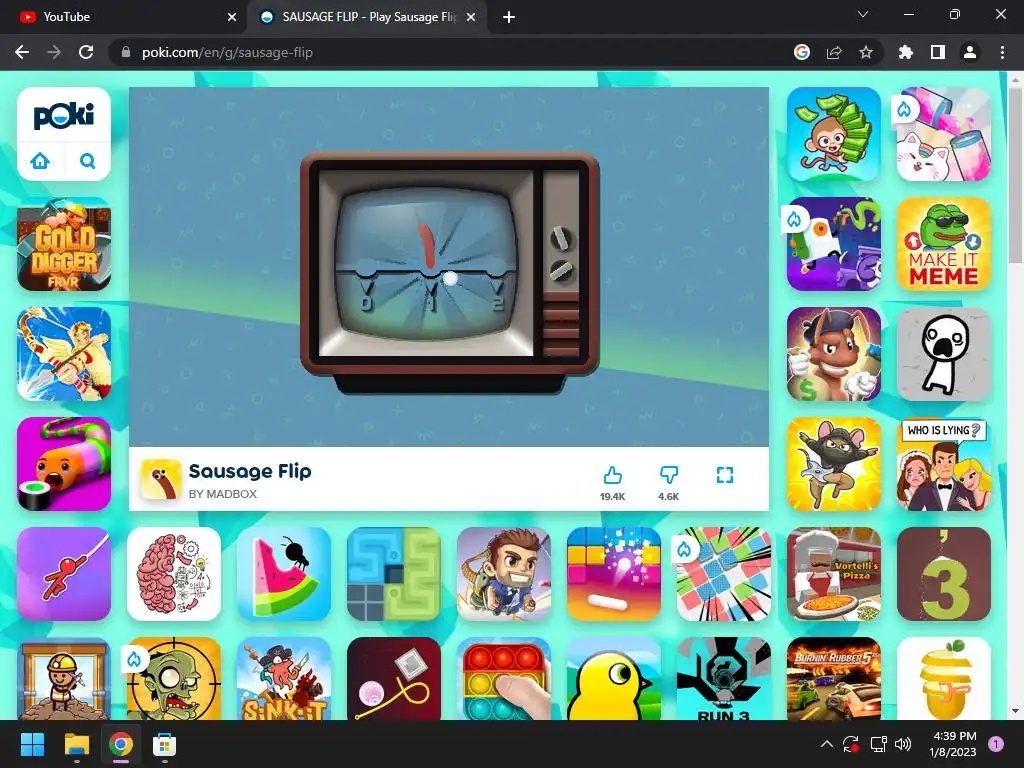Open the Sink It pirate game
The height and width of the screenshot is (768, 1024).
coord(284,679)
